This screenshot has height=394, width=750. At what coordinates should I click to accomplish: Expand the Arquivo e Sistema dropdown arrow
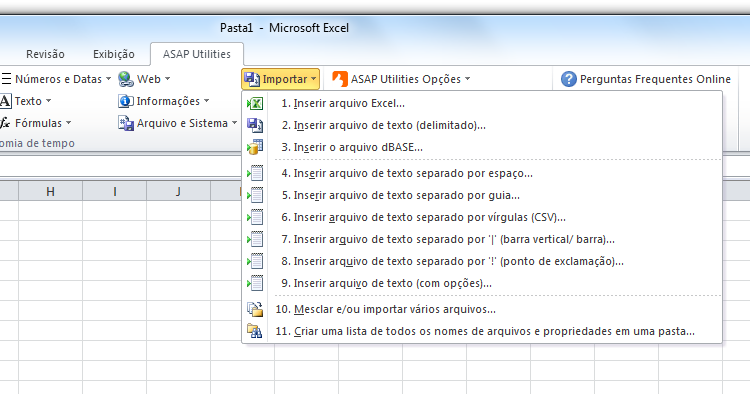(234, 123)
